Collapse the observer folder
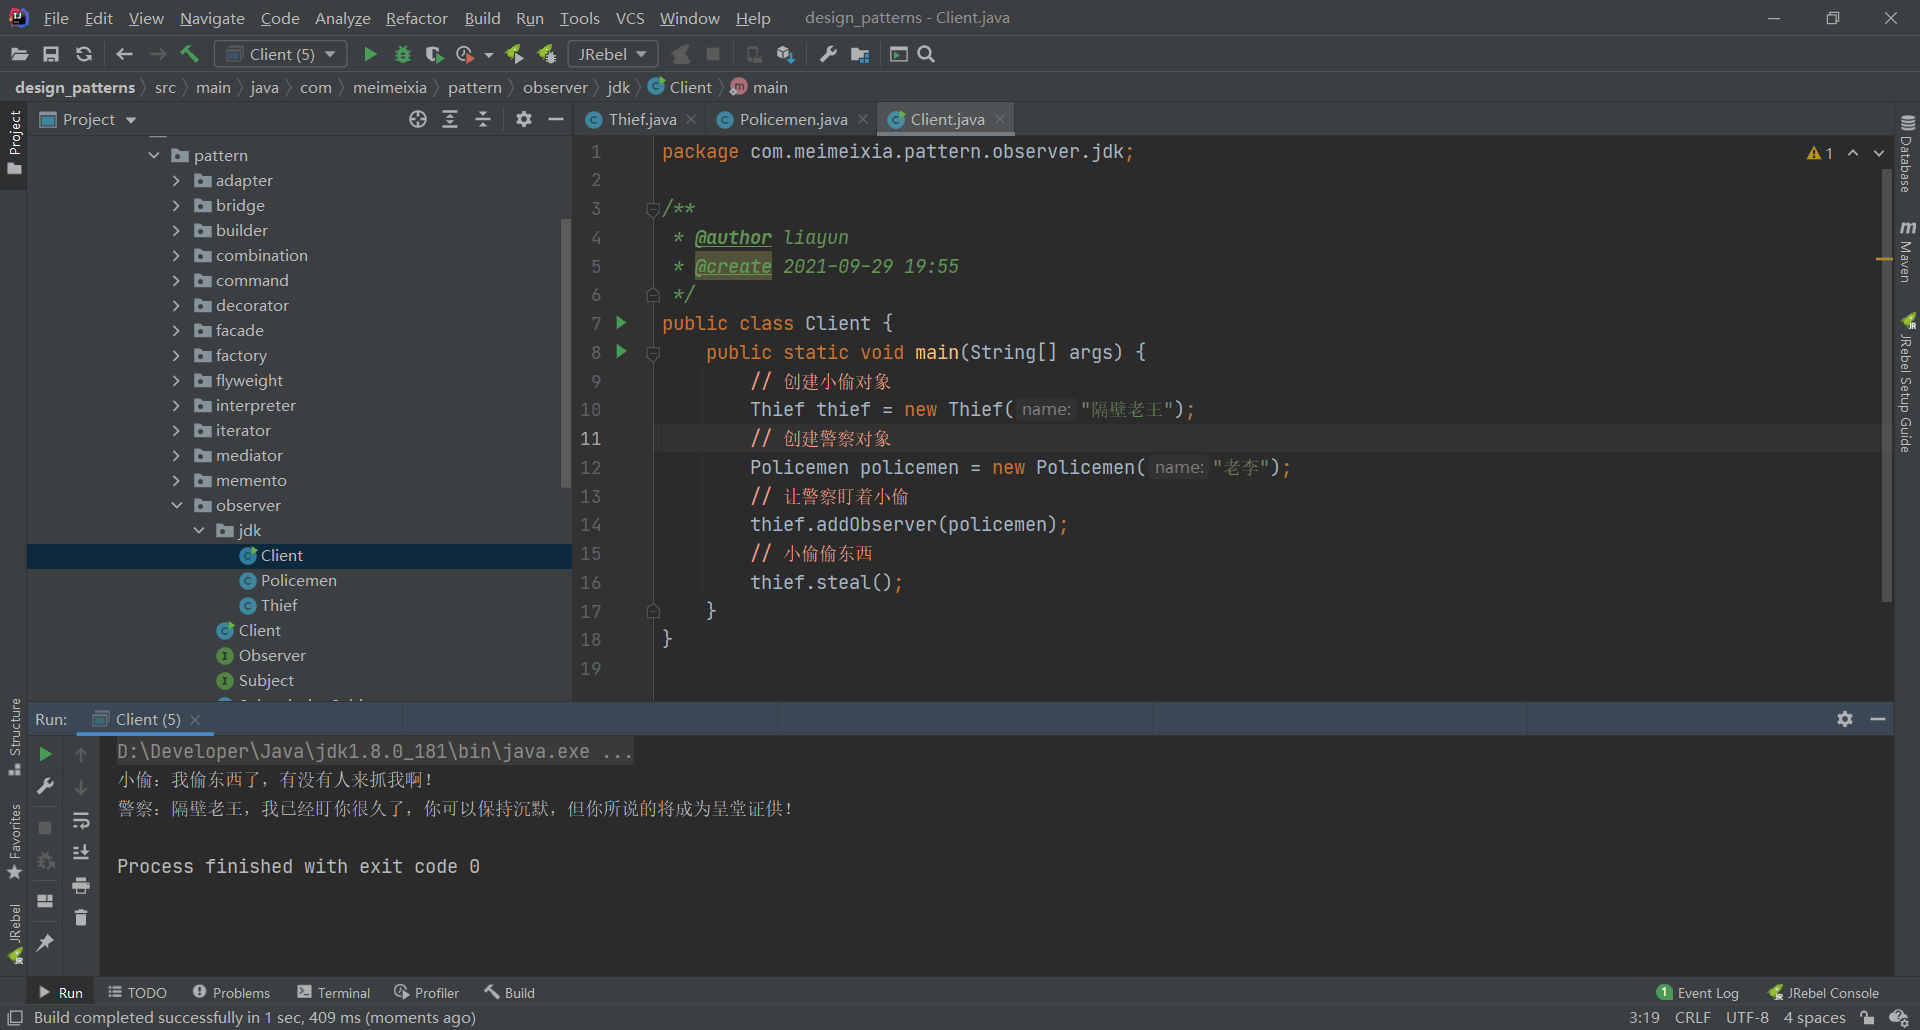The image size is (1920, 1030). (176, 505)
